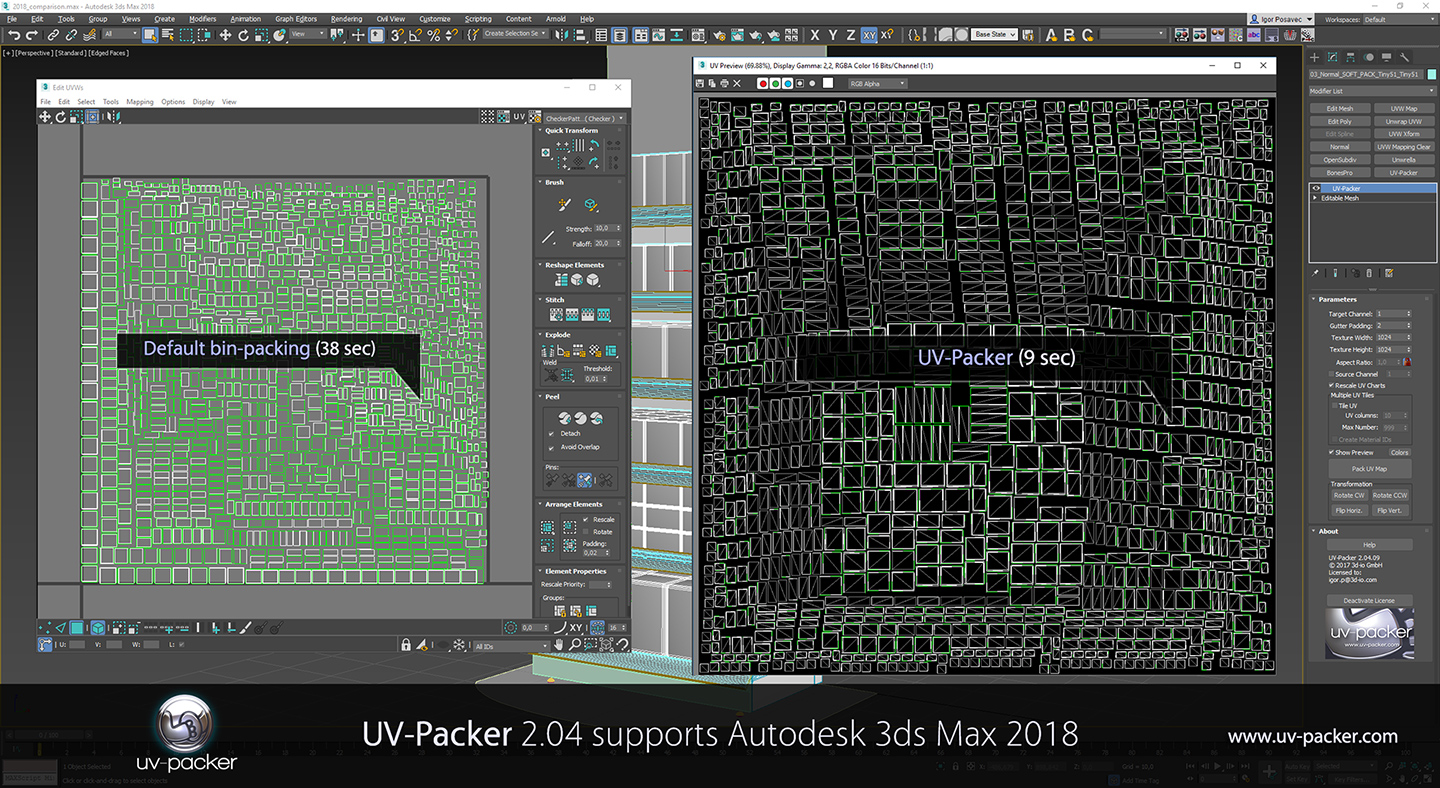Open the View reference coordinate dropdown
1440x788 pixels.
click(308, 35)
